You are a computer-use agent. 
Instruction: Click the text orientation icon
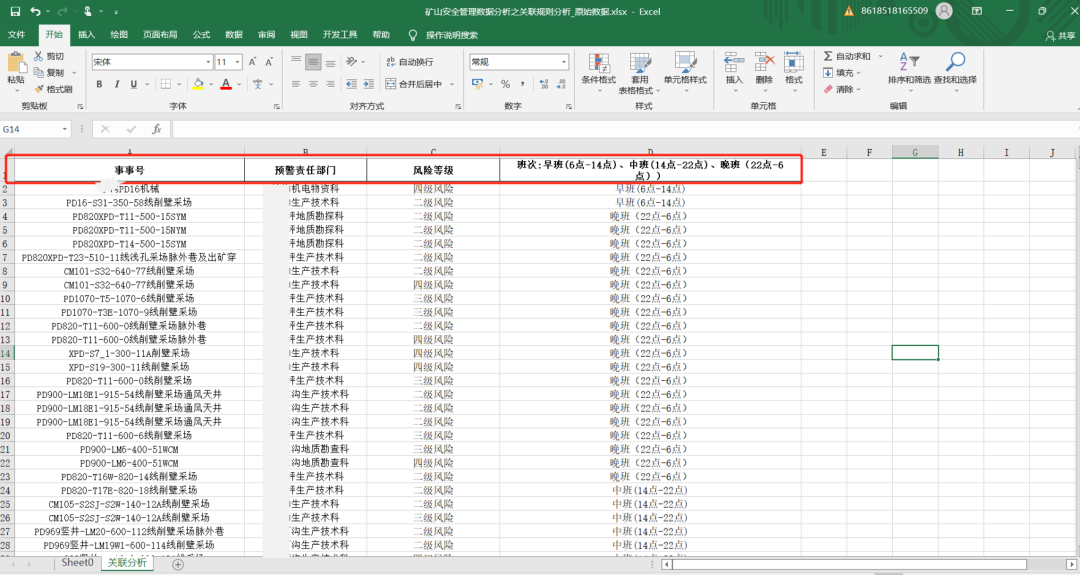[x=352, y=61]
